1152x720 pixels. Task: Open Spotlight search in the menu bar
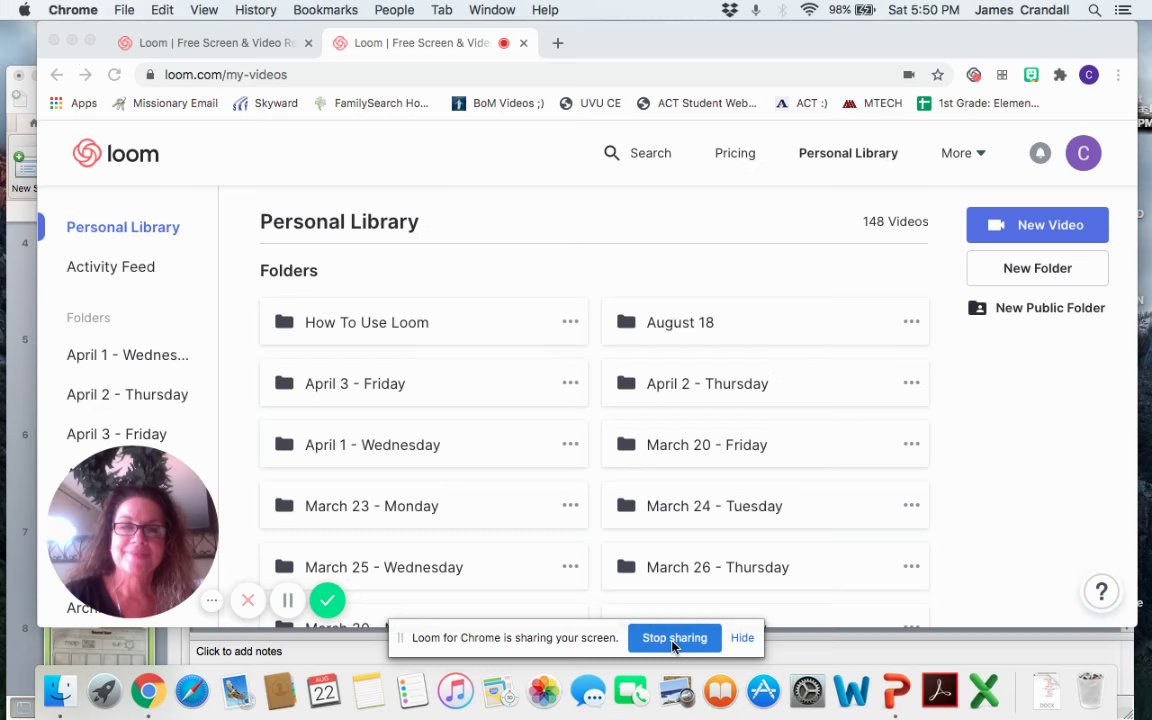1094,10
